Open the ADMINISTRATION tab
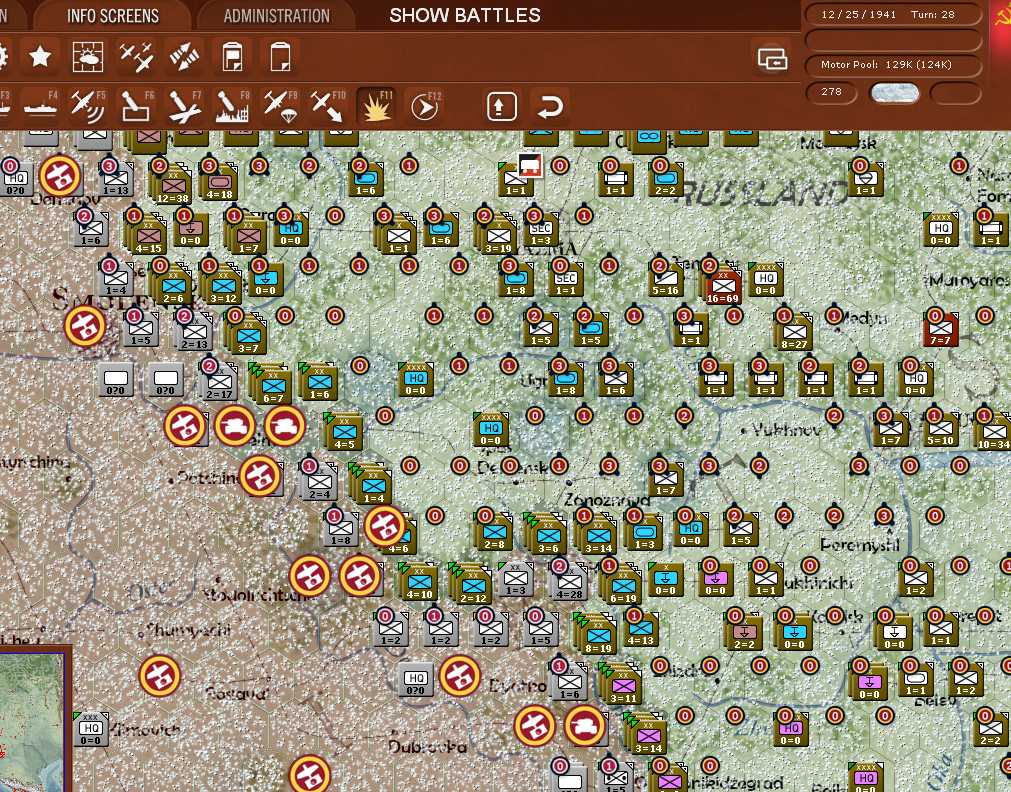Screen dimensions: 1011x792 point(277,15)
